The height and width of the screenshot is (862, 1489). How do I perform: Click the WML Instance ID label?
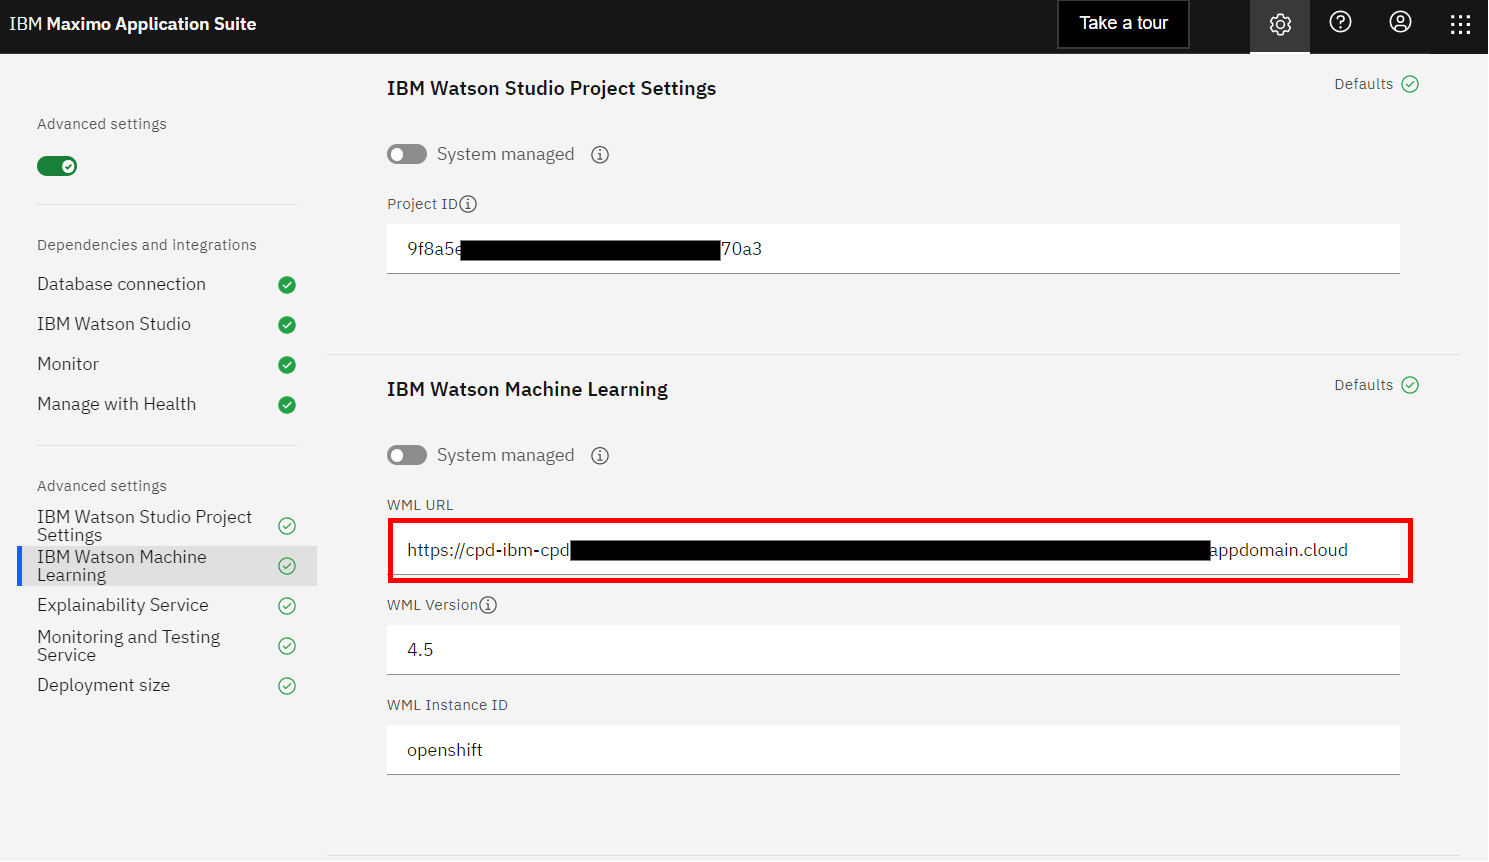pyautogui.click(x=447, y=705)
